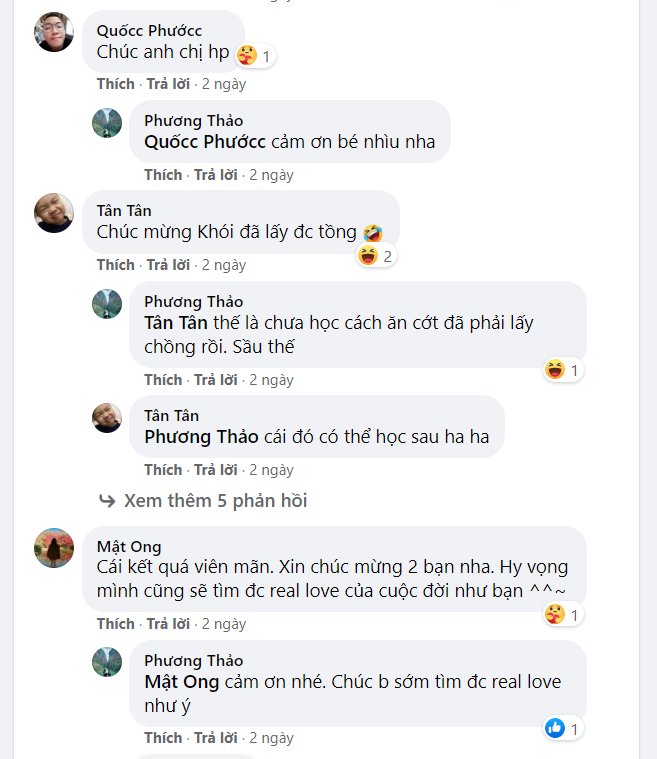The height and width of the screenshot is (759, 657).
Task: Open Mật Ong's profile name link
Action: (x=128, y=546)
